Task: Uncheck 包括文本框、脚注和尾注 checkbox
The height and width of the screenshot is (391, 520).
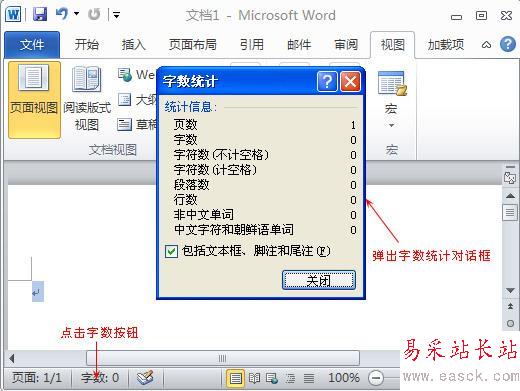Action: [x=171, y=251]
